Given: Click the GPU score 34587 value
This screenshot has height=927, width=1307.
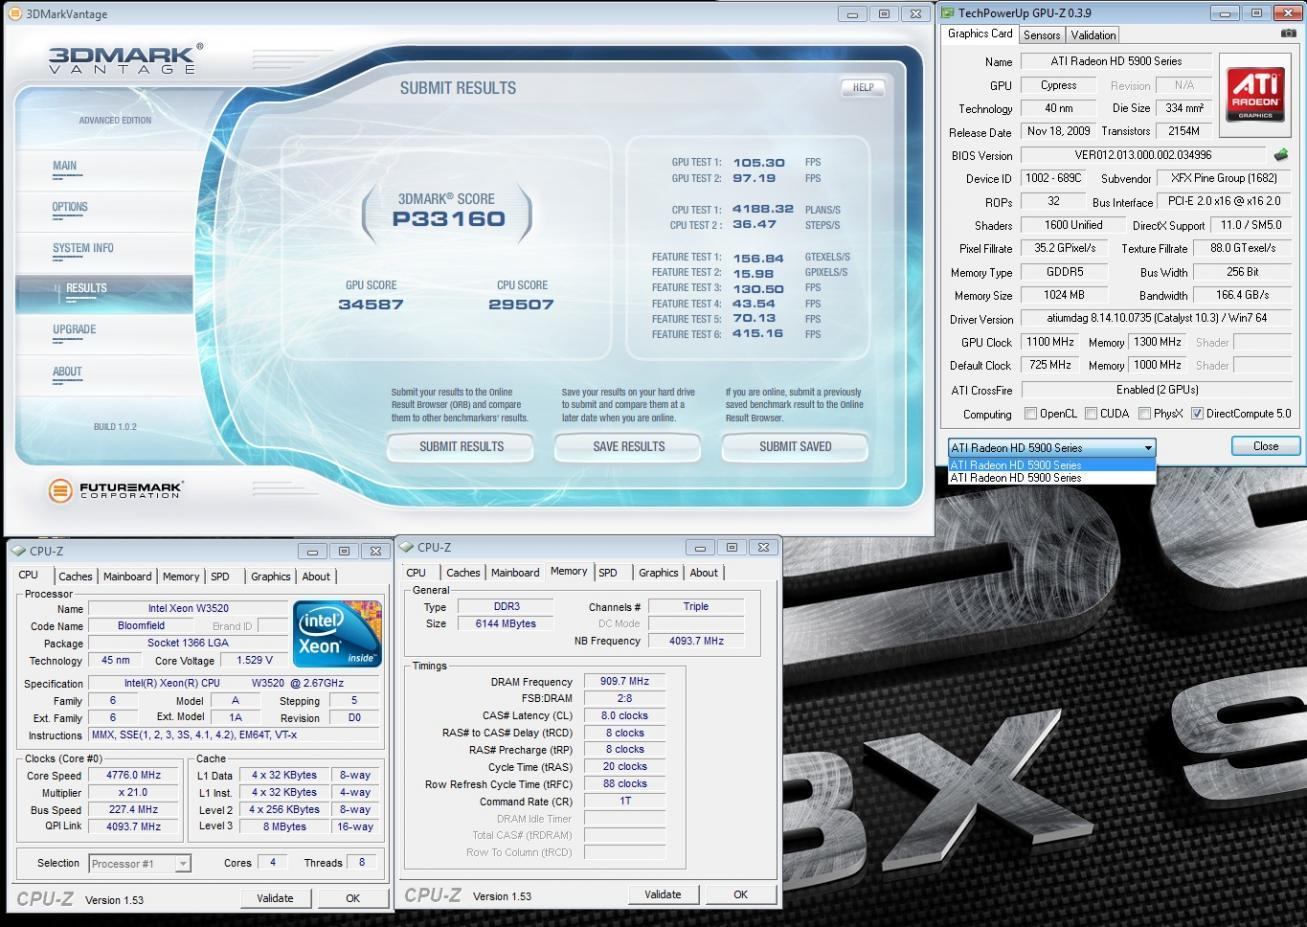Looking at the screenshot, I should pyautogui.click(x=371, y=304).
